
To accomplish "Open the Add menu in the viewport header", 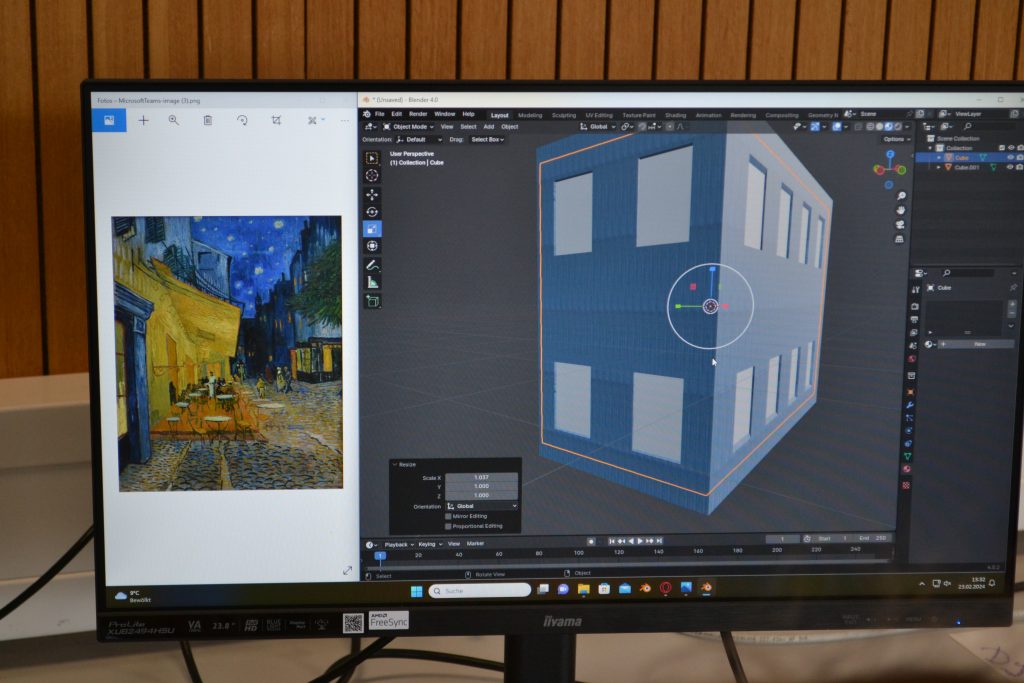I will (x=488, y=127).
